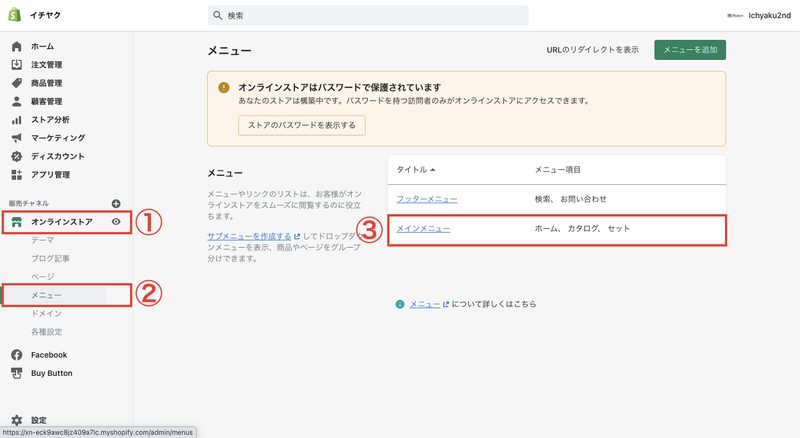Click the ストア分析 bar chart icon
Screen dimensions: 800x438
tap(17, 120)
